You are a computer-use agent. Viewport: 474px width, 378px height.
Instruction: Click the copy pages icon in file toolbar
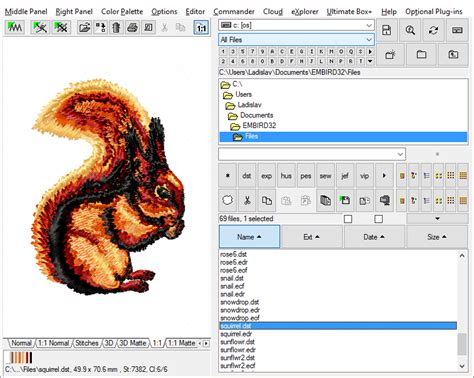[x=266, y=200]
